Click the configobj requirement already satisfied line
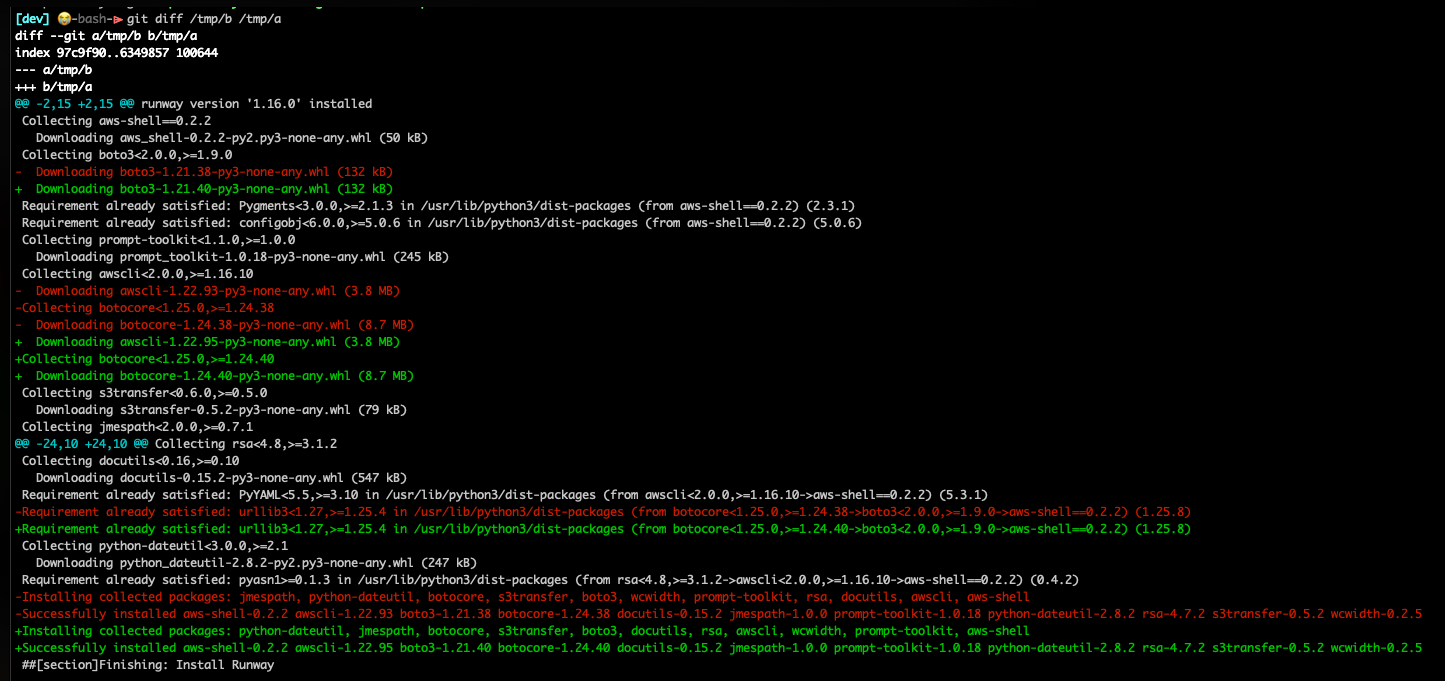 442,223
